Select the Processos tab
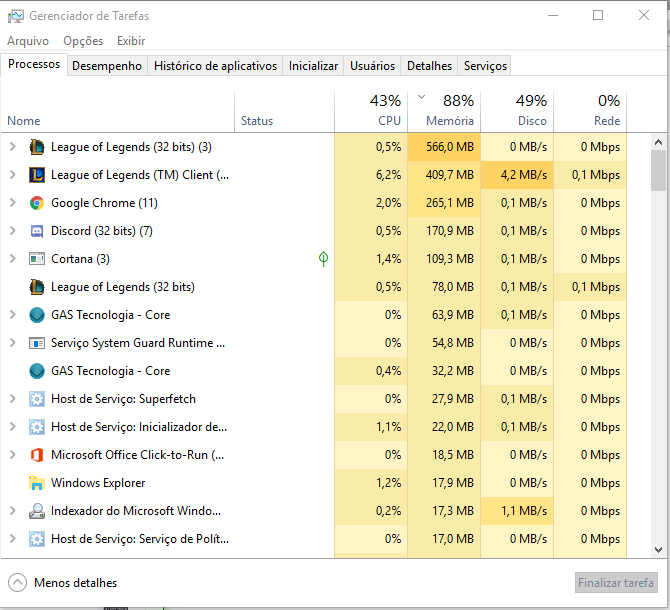The width and height of the screenshot is (670, 610). (34, 65)
